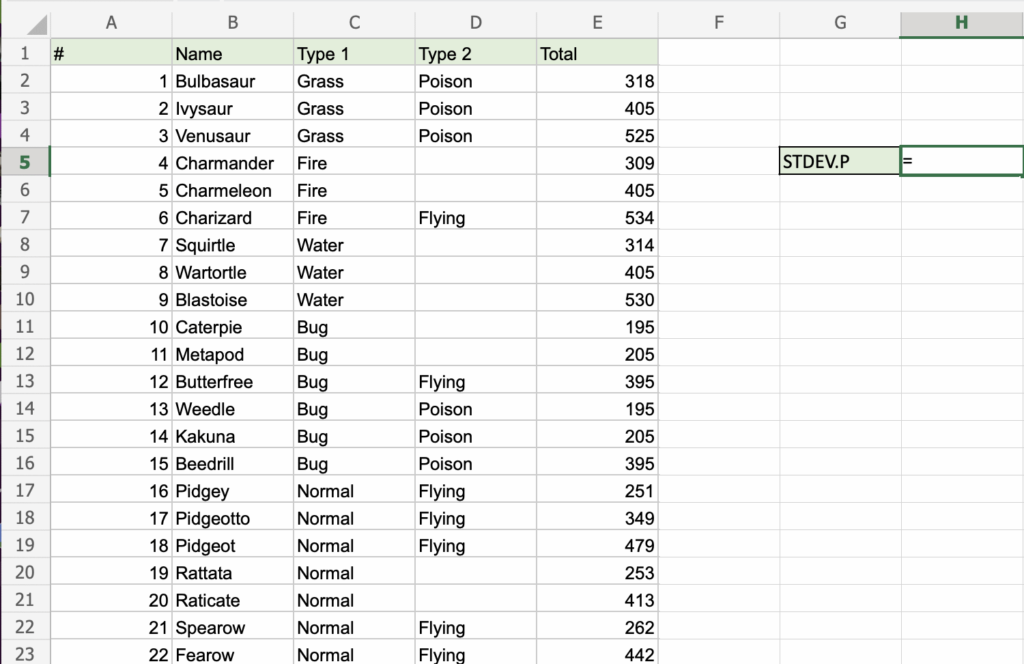This screenshot has height=664, width=1024.
Task: Select Squirtle's Water type cell
Action: (354, 245)
